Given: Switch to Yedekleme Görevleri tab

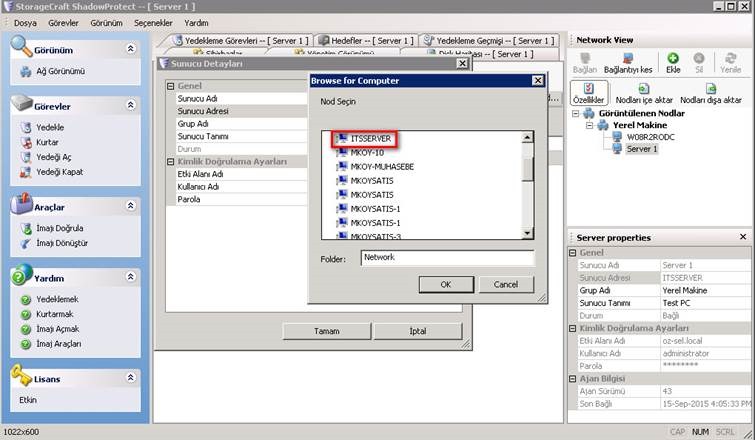Looking at the screenshot, I should (240, 41).
